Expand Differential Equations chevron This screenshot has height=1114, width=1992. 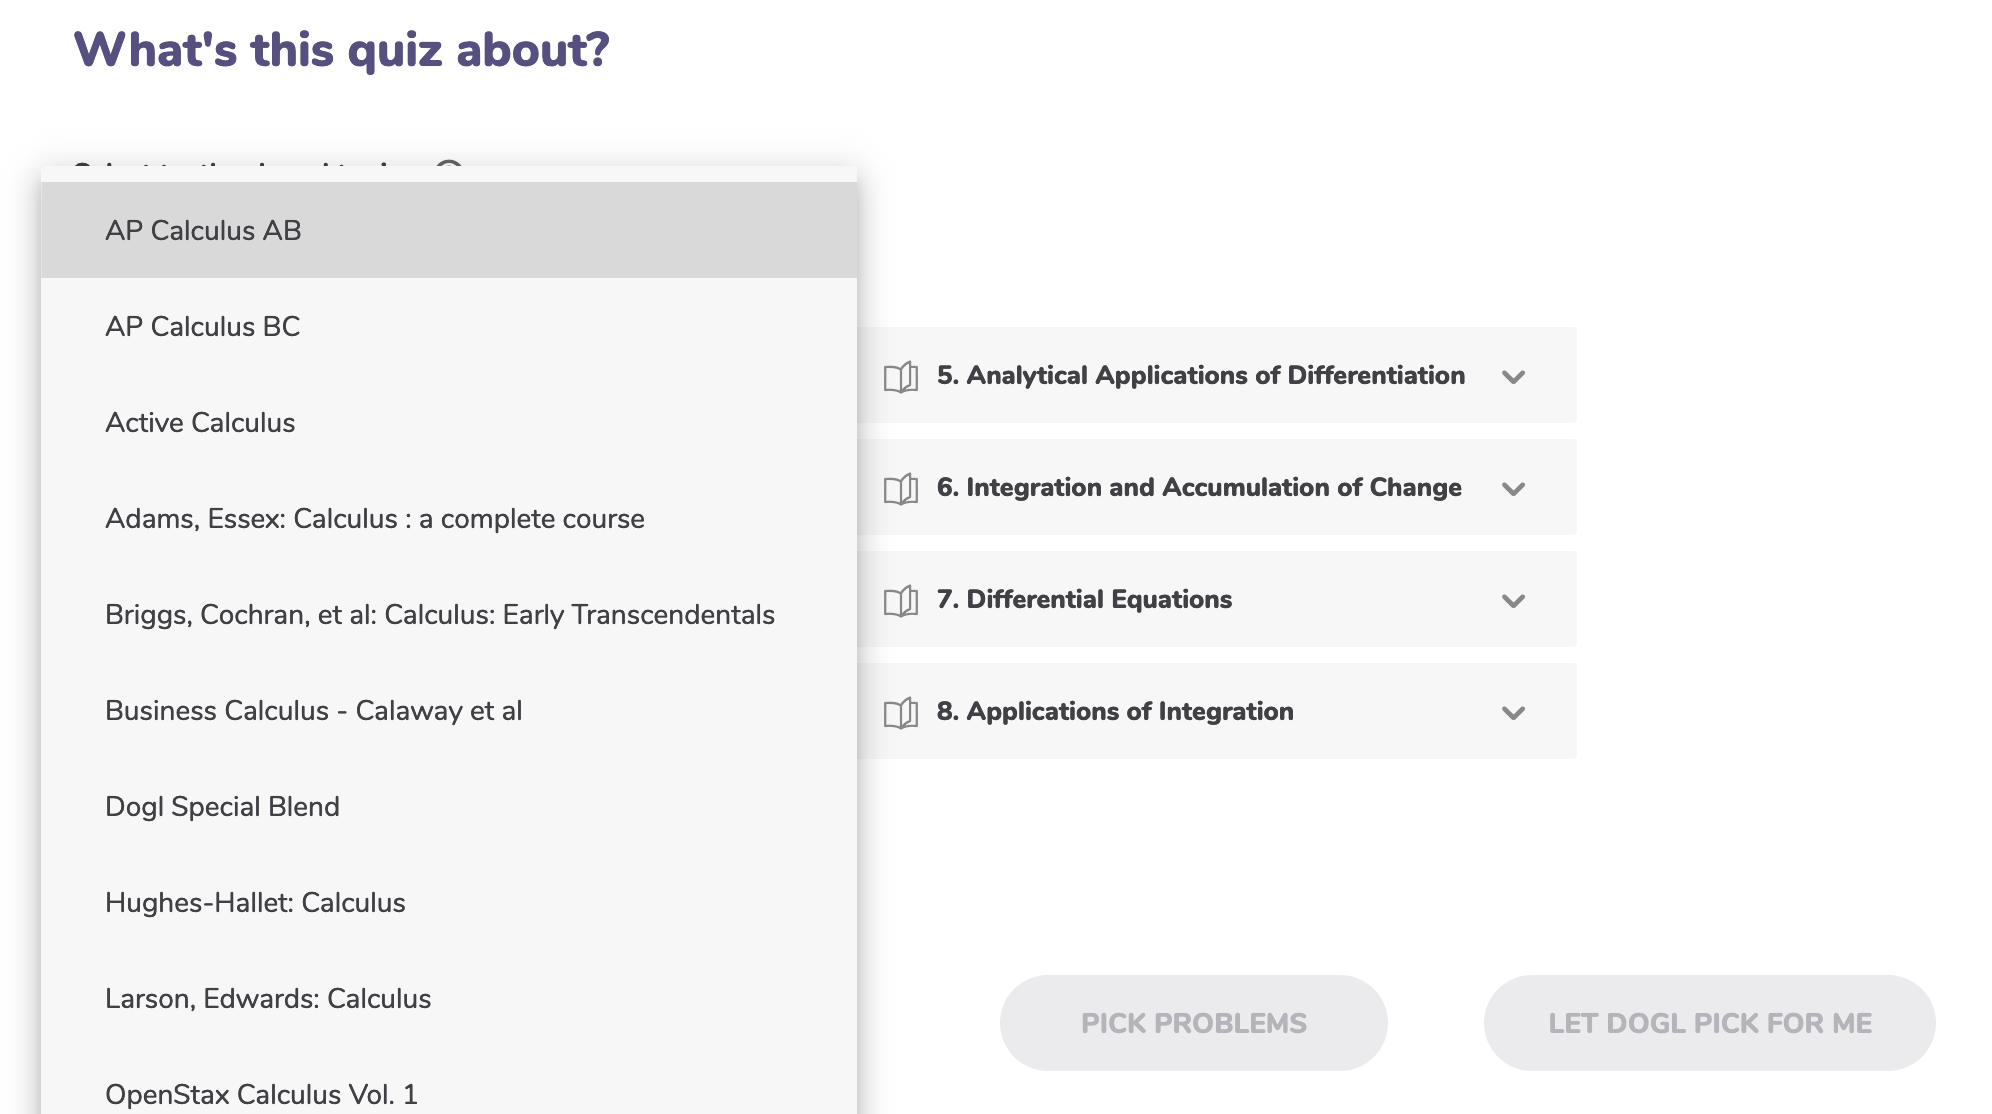click(1513, 601)
